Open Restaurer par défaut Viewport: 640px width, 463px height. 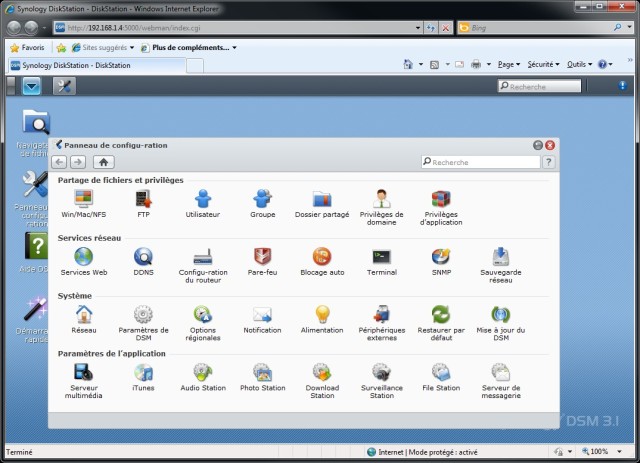(x=441, y=314)
